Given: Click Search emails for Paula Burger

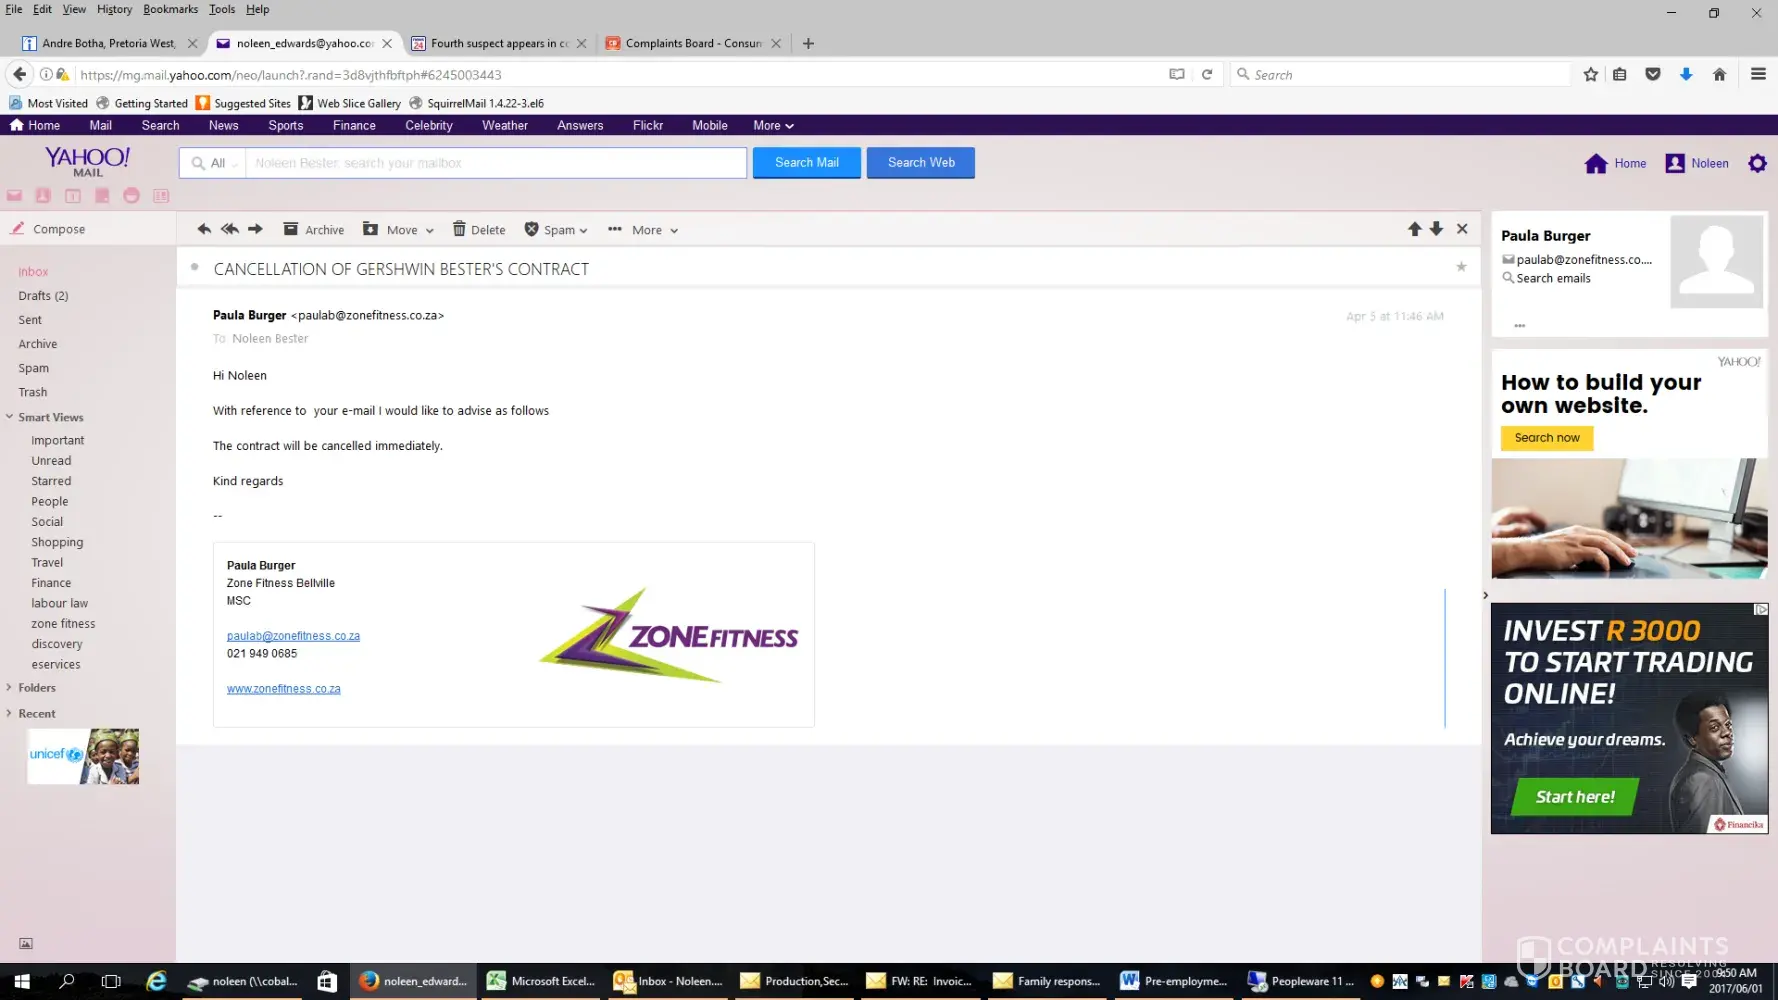Looking at the screenshot, I should [x=1546, y=278].
